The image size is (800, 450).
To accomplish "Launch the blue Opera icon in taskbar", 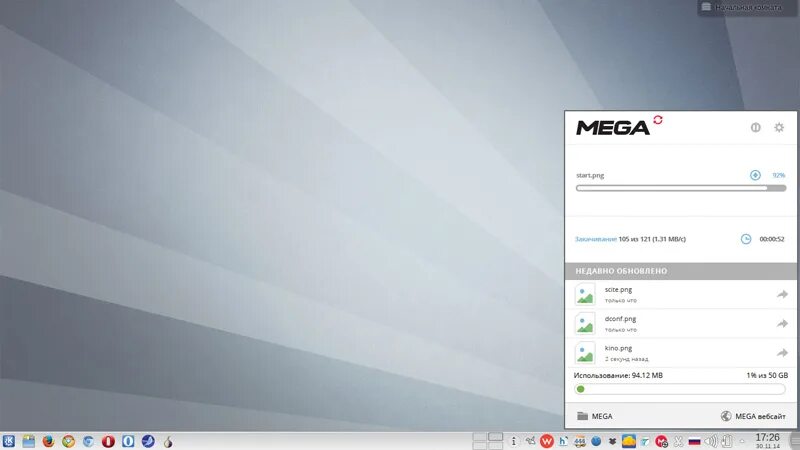I will (128, 441).
